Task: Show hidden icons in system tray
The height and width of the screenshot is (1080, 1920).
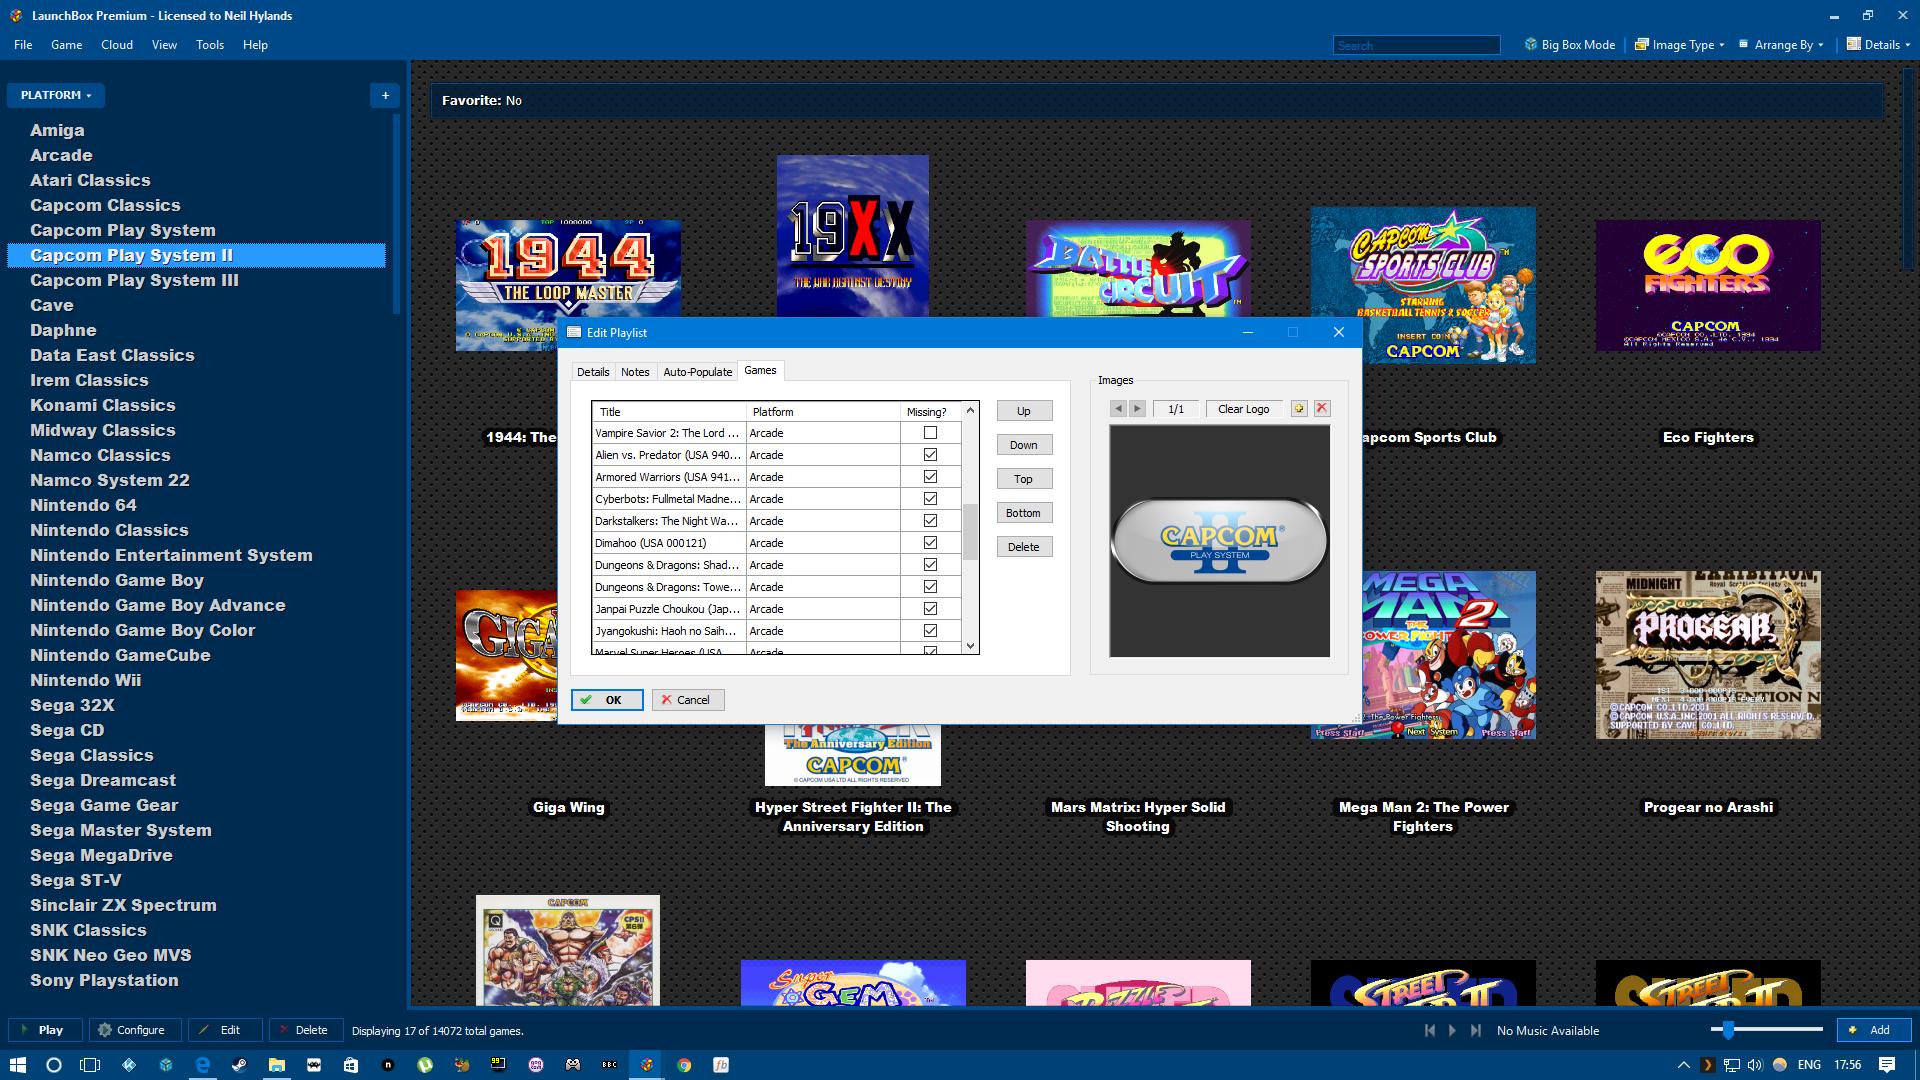Action: (1683, 1065)
